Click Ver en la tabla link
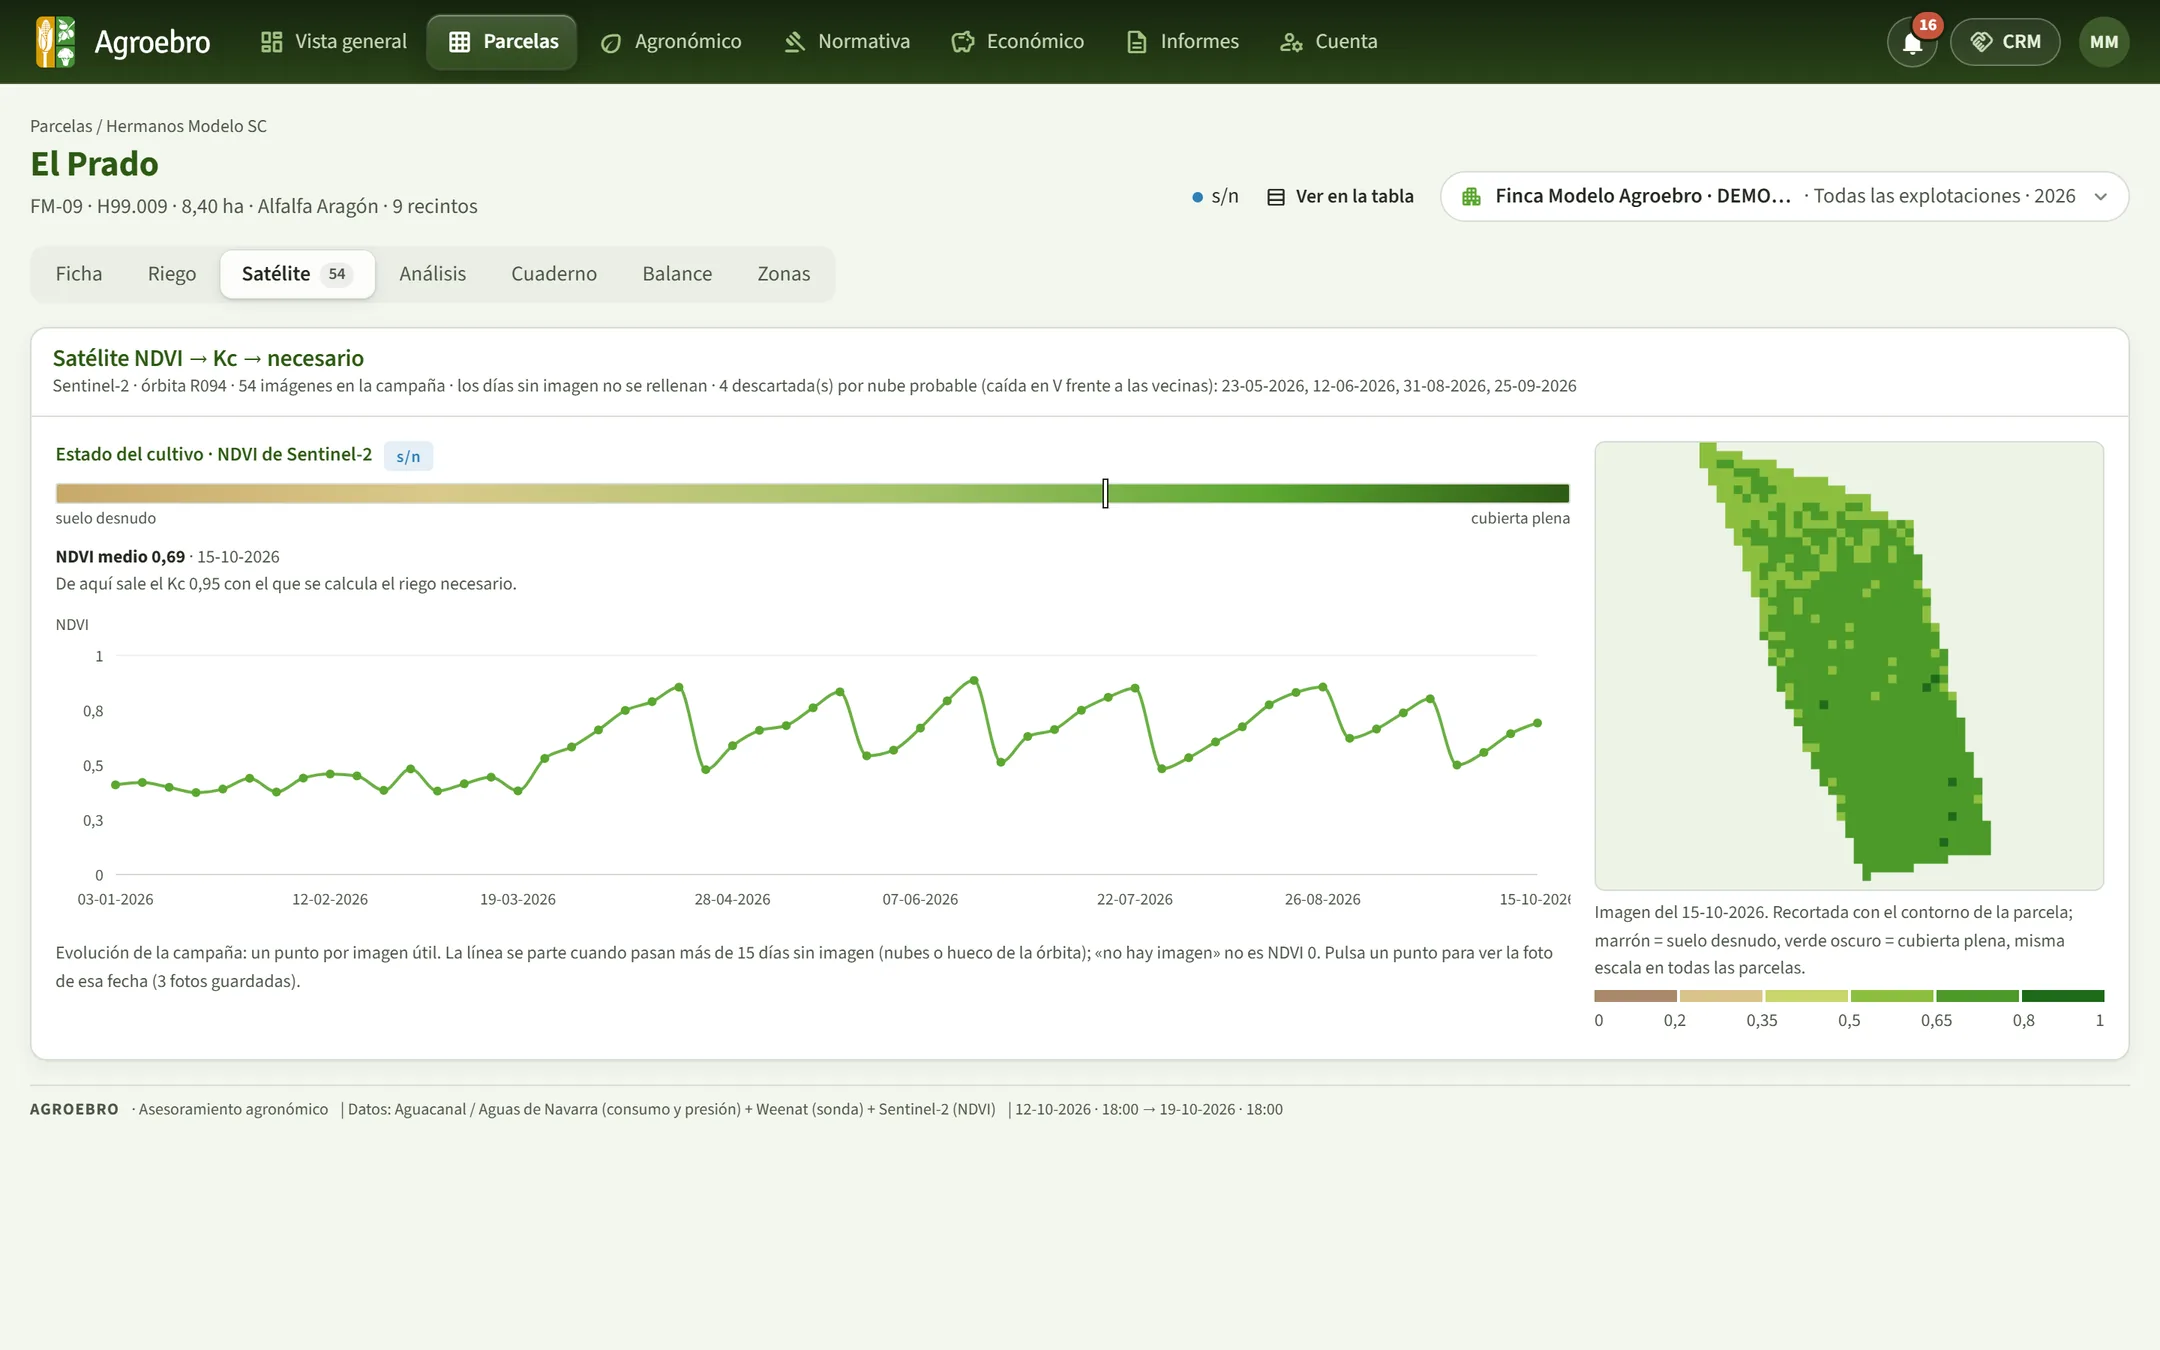Screen dimensions: 2160x1350 point(1340,197)
